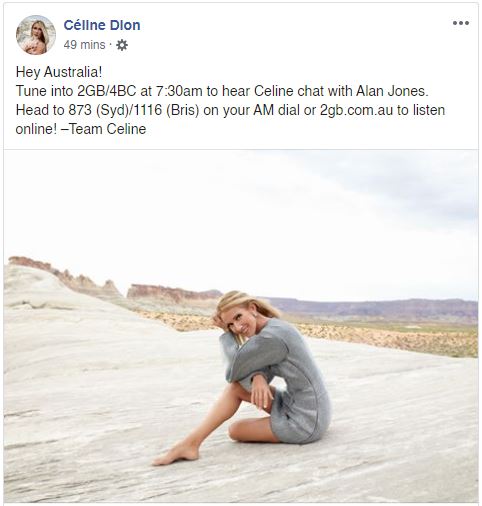The width and height of the screenshot is (482, 506).
Task: Open the desert photo attached to post
Action: tap(241, 326)
